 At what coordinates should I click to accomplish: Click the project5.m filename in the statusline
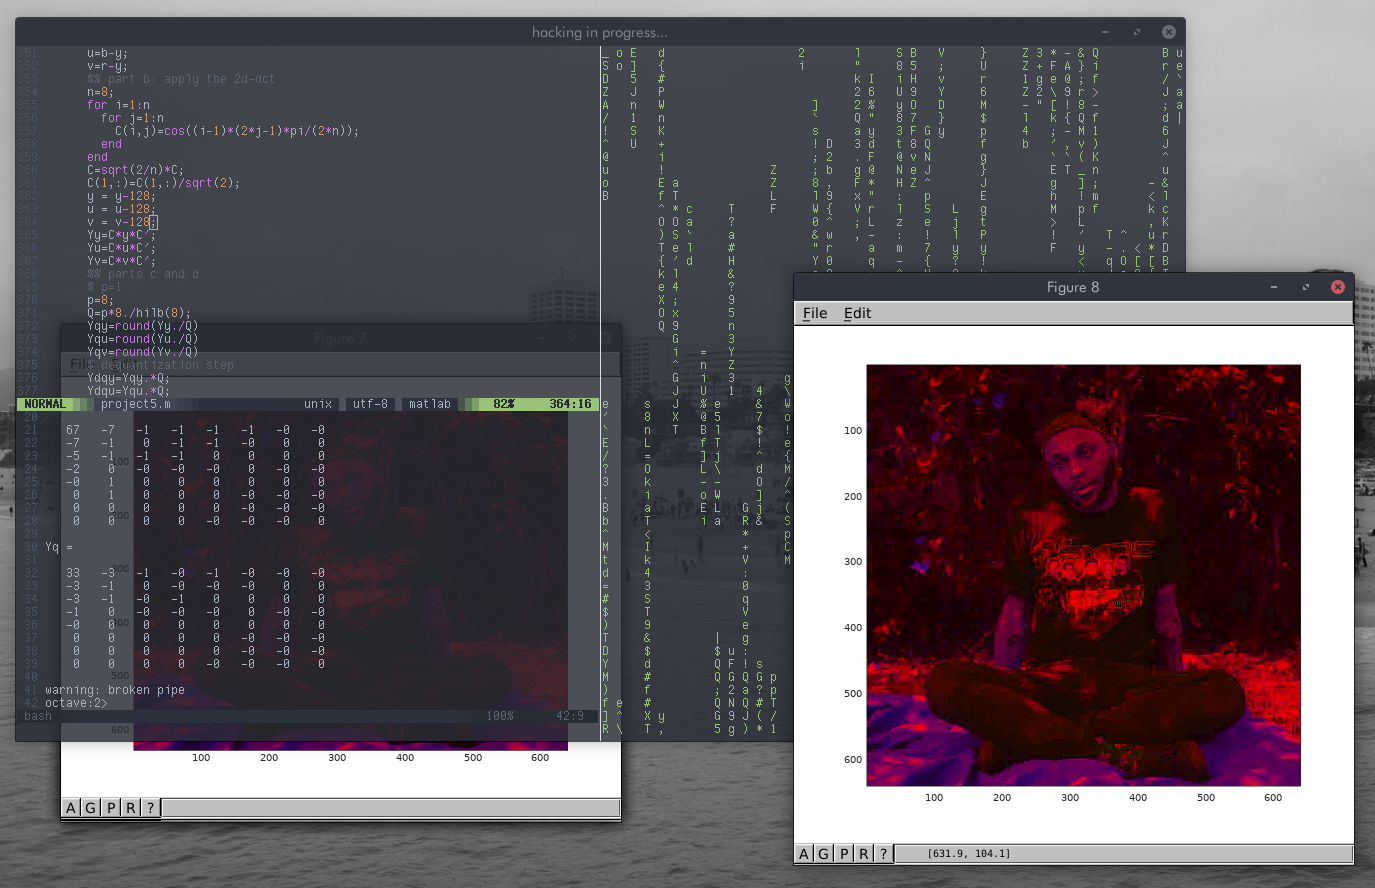(x=136, y=404)
